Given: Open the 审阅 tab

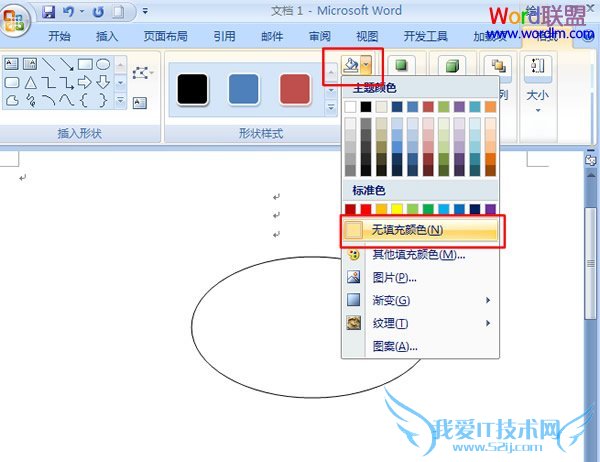Looking at the screenshot, I should coord(320,36).
